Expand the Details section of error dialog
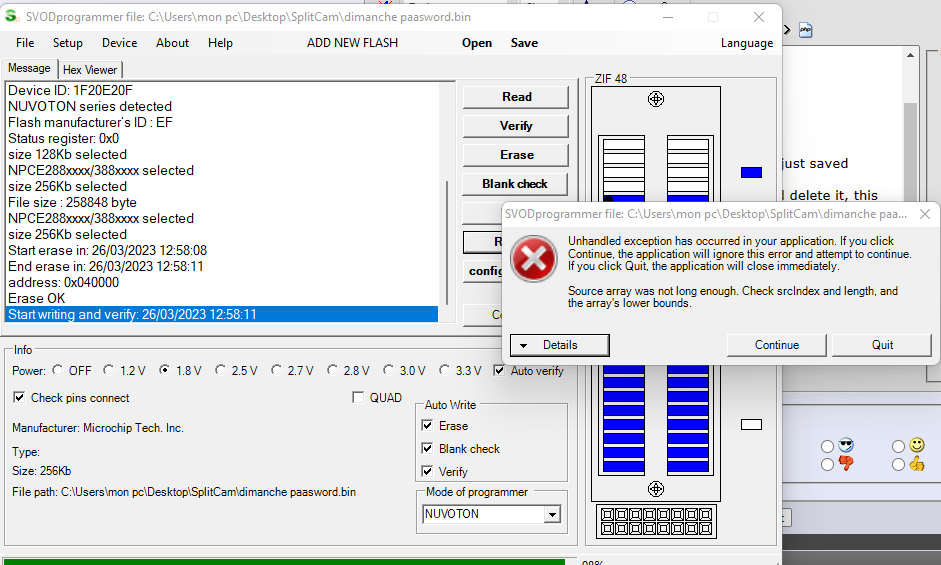 click(x=559, y=345)
